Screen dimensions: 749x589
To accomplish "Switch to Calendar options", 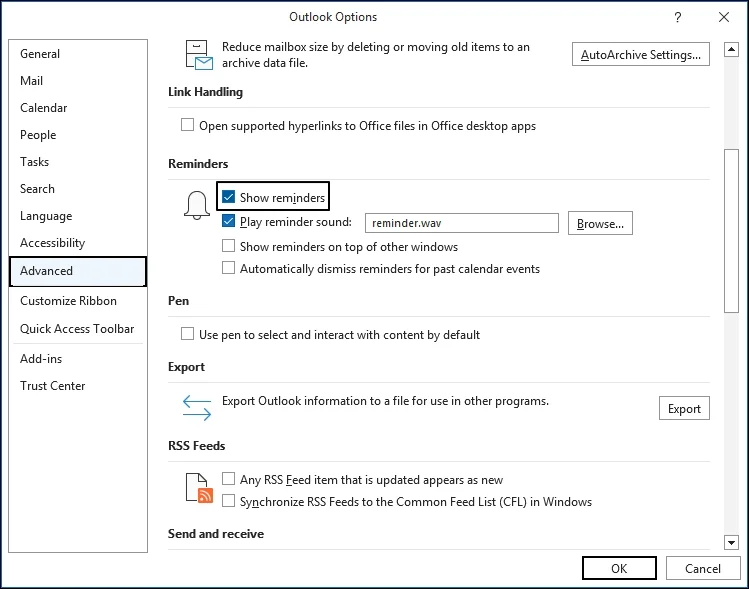I will tap(78, 108).
